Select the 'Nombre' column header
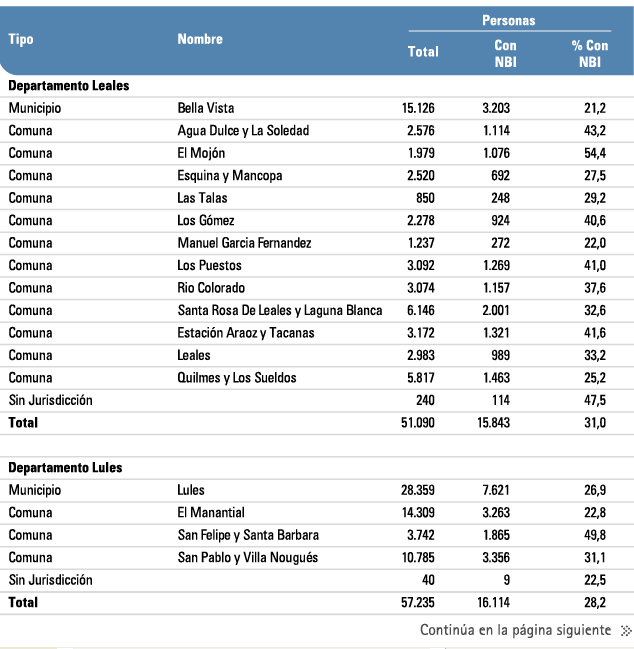Image resolution: width=634 pixels, height=649 pixels. point(200,39)
